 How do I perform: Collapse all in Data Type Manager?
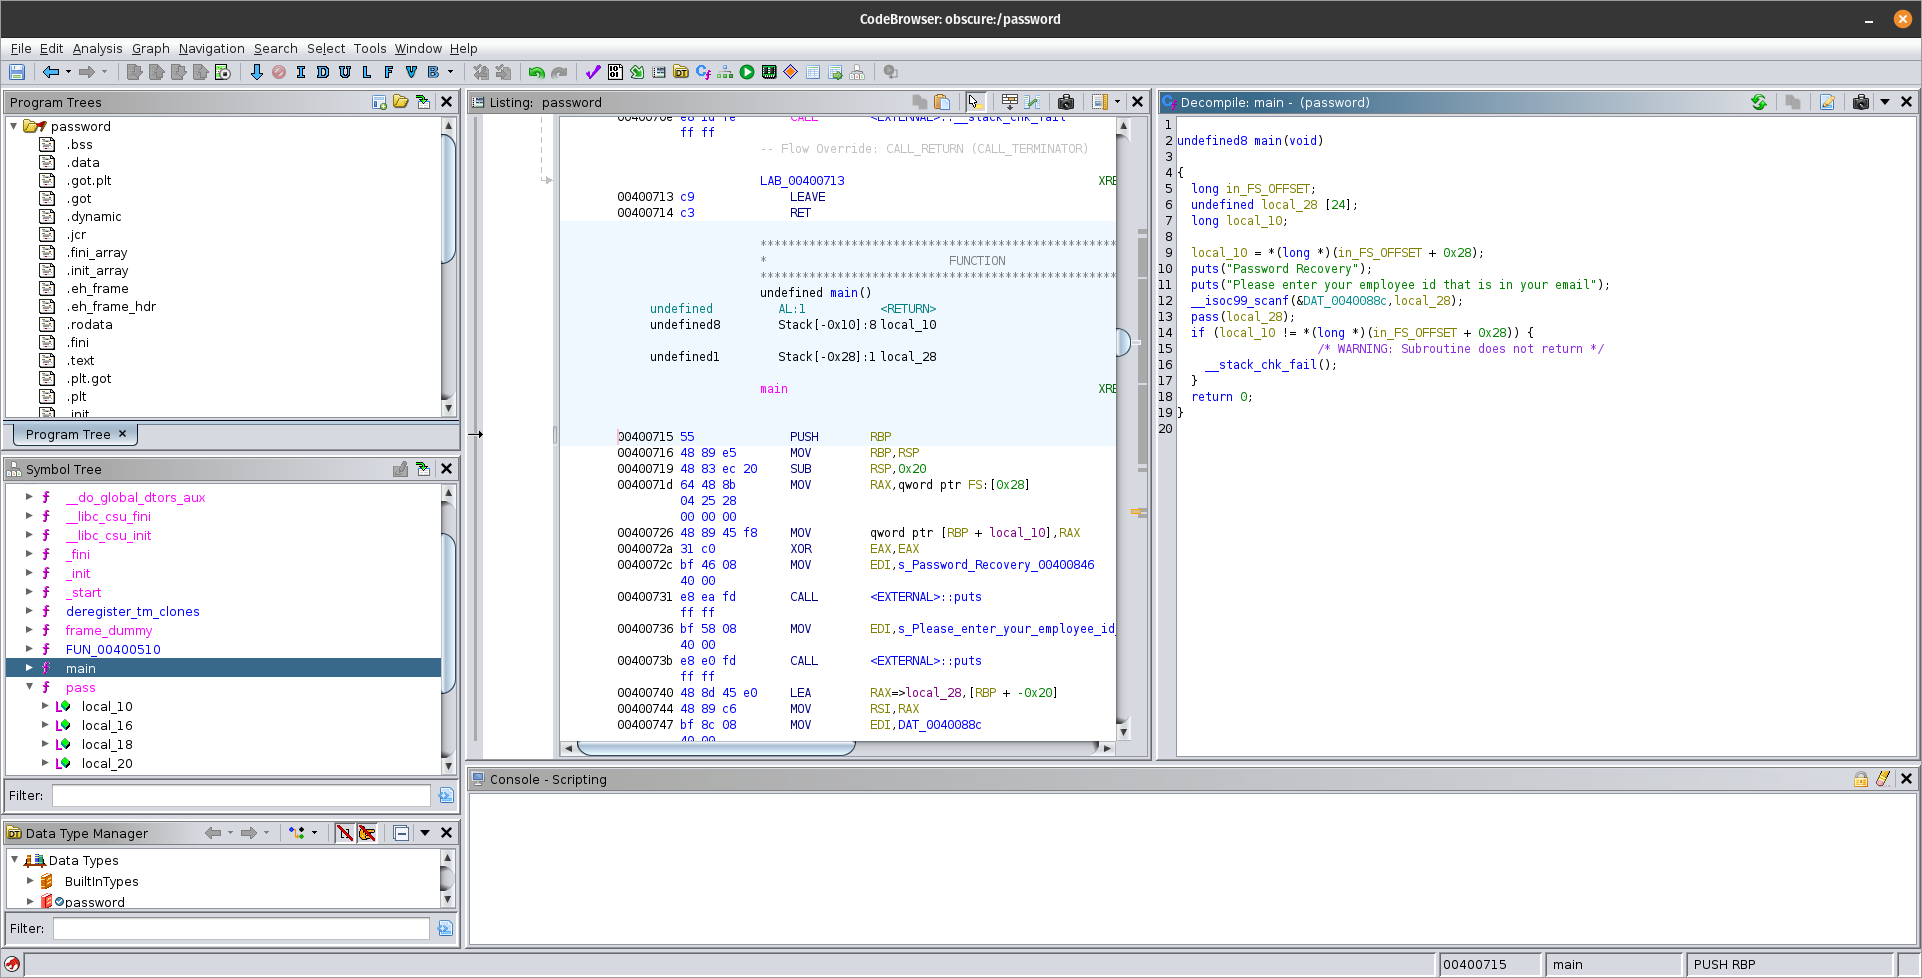401,833
